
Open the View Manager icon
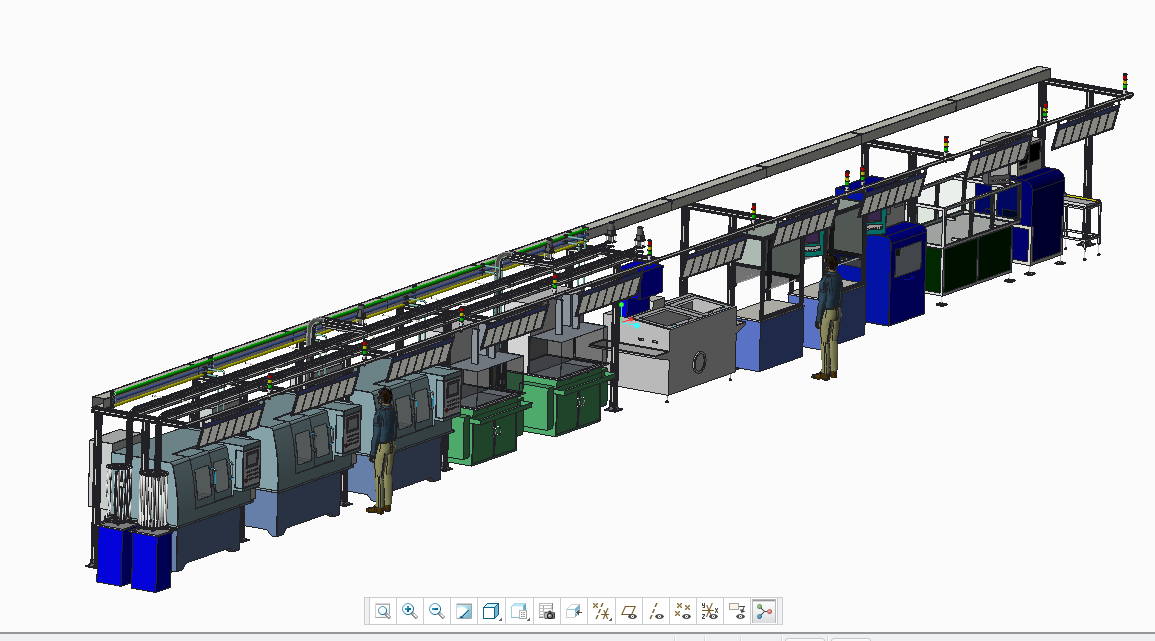point(546,611)
